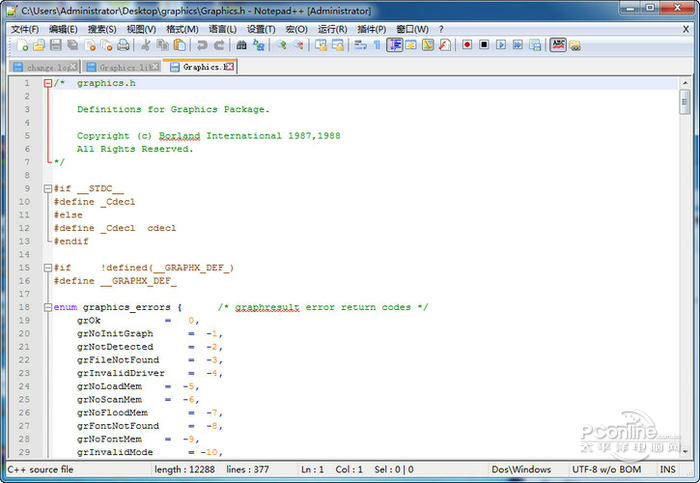The height and width of the screenshot is (483, 700).
Task: Switch to the change.log tab
Action: click(x=41, y=67)
